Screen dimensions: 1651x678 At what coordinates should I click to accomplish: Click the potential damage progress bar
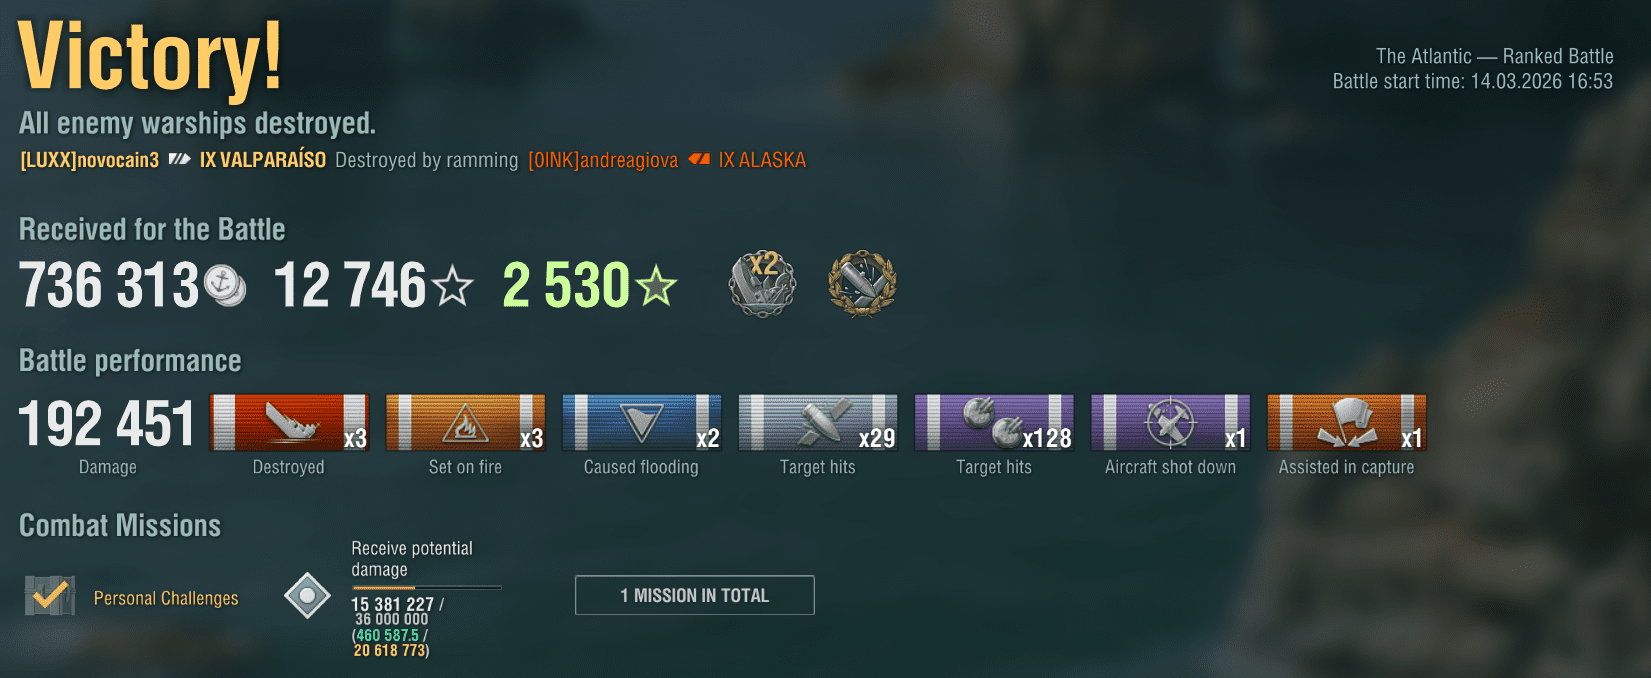coord(427,588)
